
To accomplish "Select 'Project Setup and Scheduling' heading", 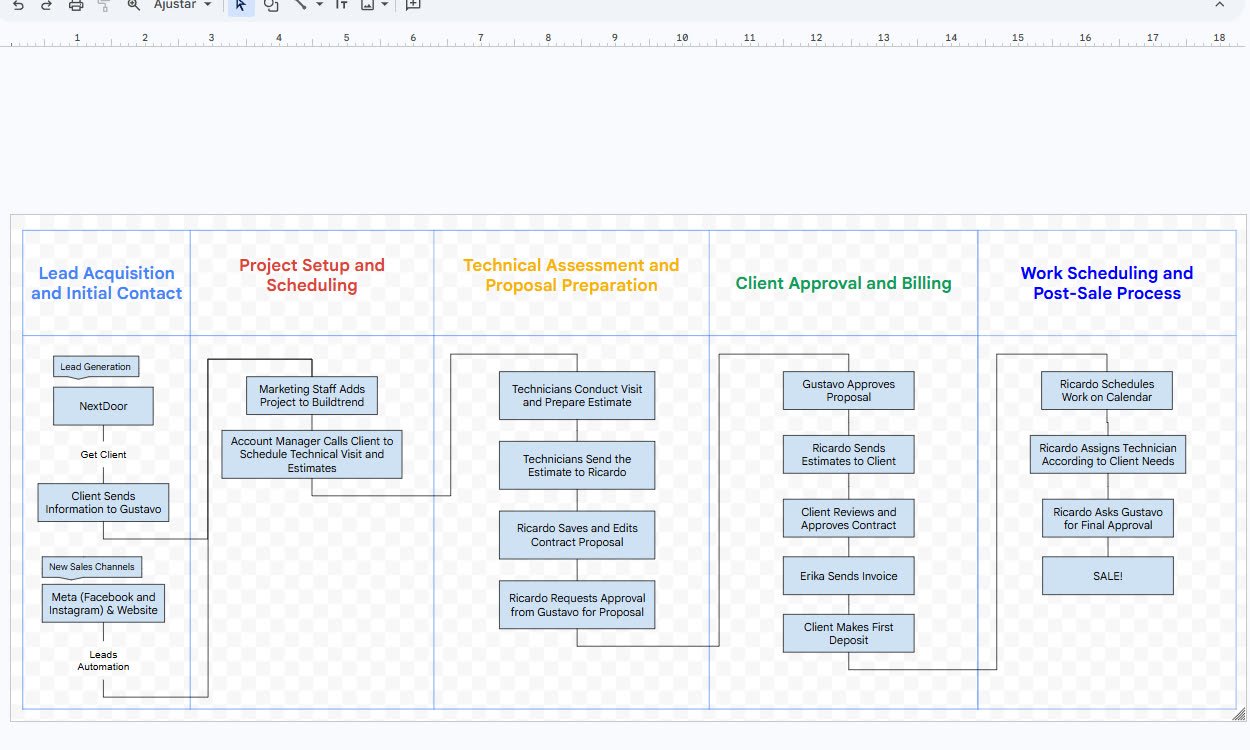I will 312,275.
